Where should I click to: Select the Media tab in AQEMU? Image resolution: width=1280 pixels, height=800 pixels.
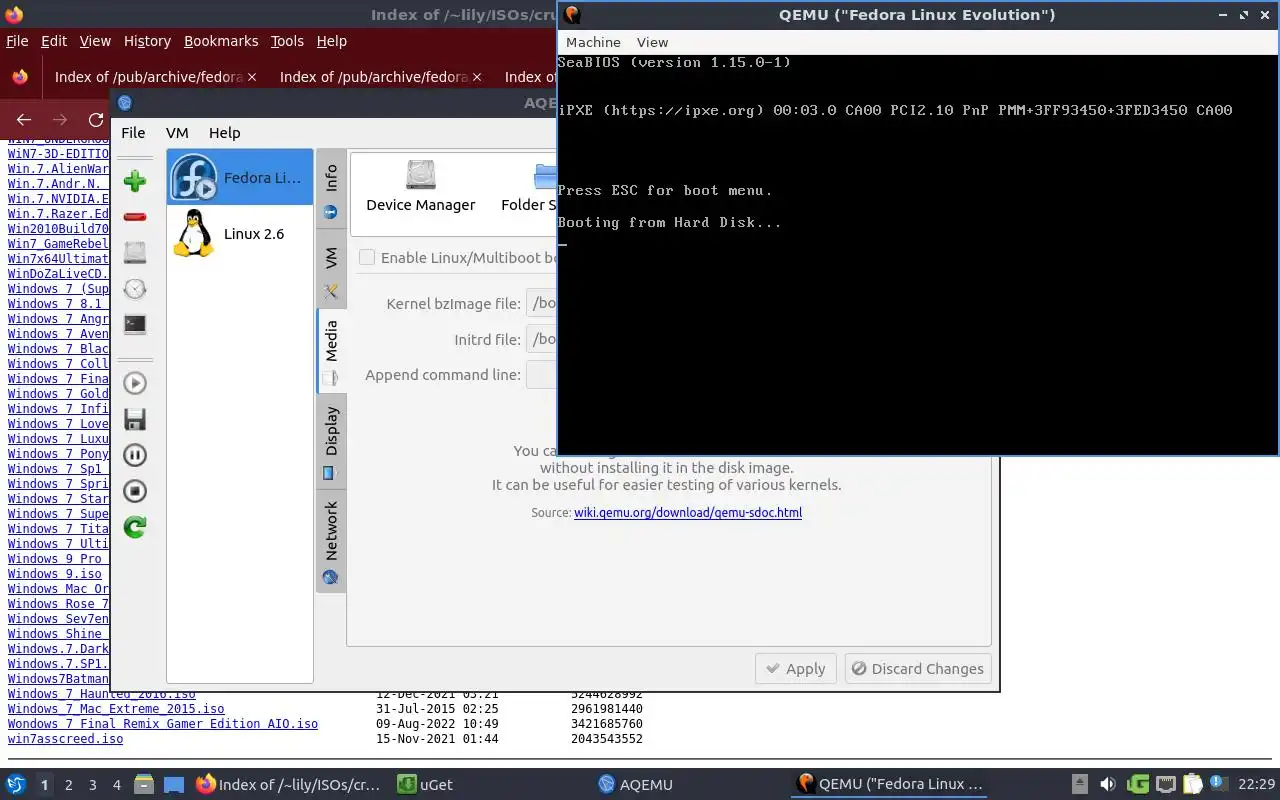pos(331,351)
